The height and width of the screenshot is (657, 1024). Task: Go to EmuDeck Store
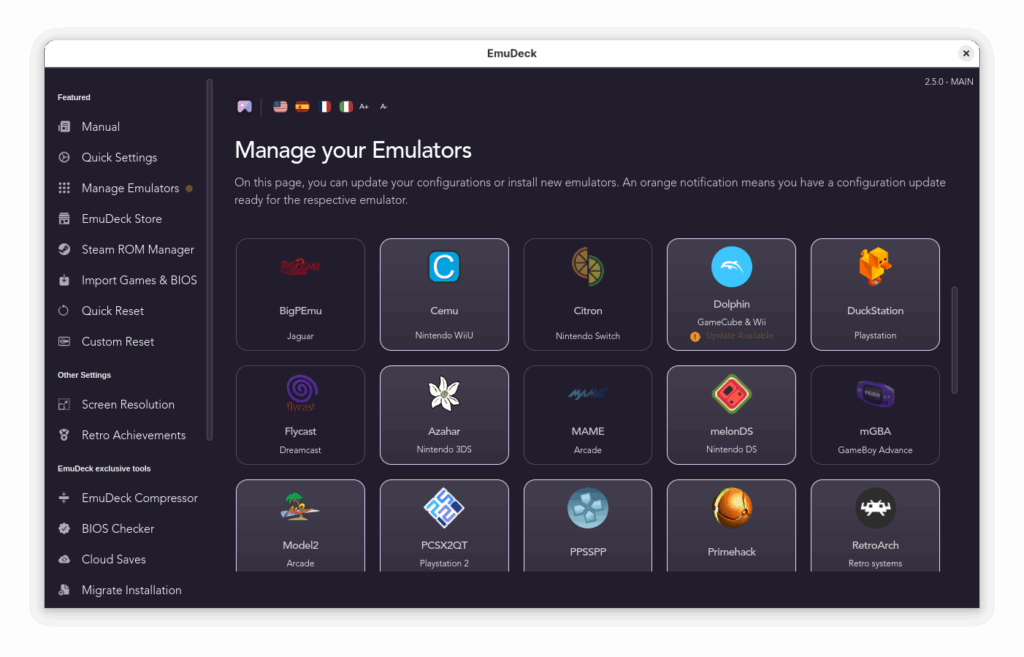click(121, 219)
